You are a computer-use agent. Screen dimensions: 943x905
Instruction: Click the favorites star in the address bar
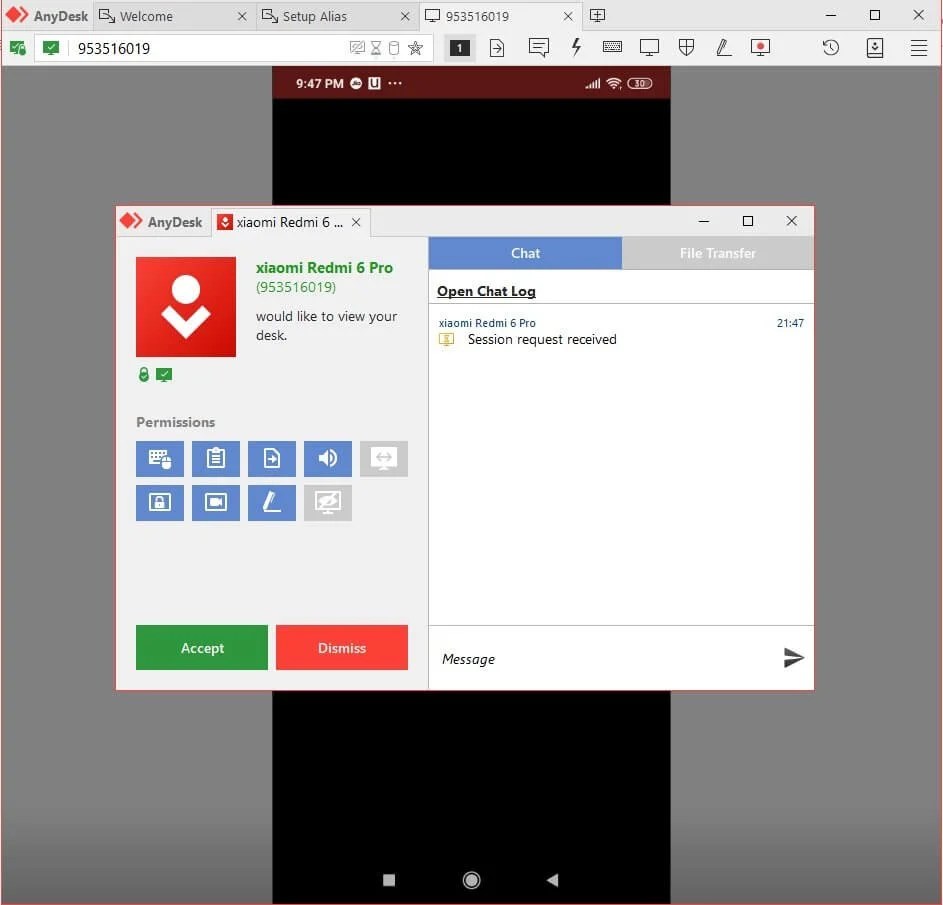416,47
